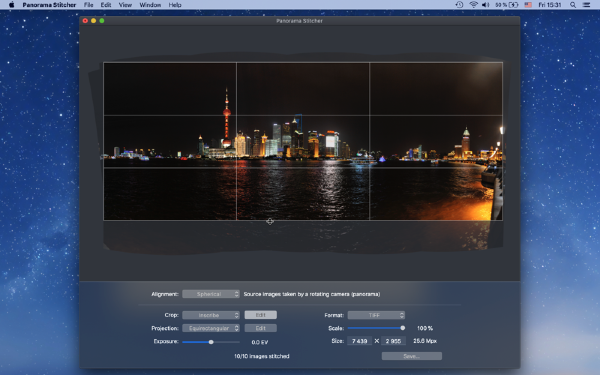Click the battery status icon
Screen dimensions: 600x375
click(514, 5)
